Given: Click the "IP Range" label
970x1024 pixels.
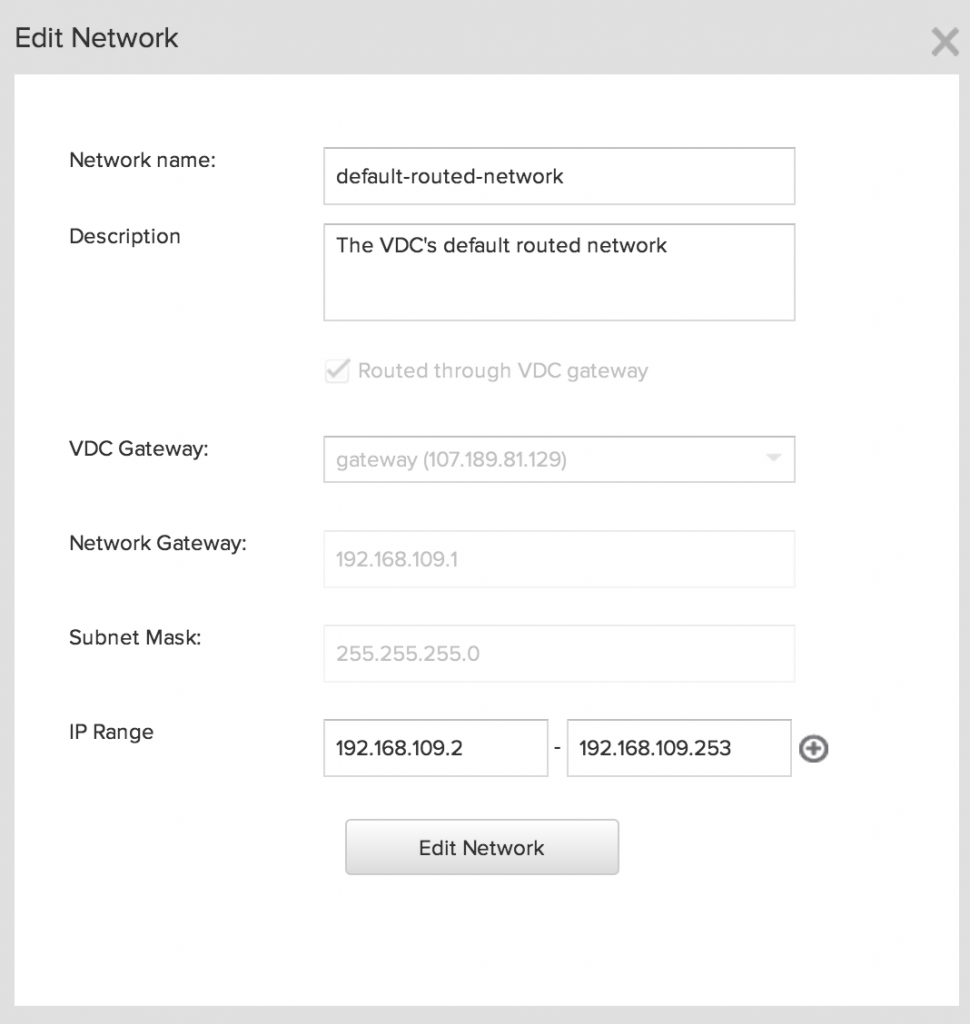Looking at the screenshot, I should point(111,732).
